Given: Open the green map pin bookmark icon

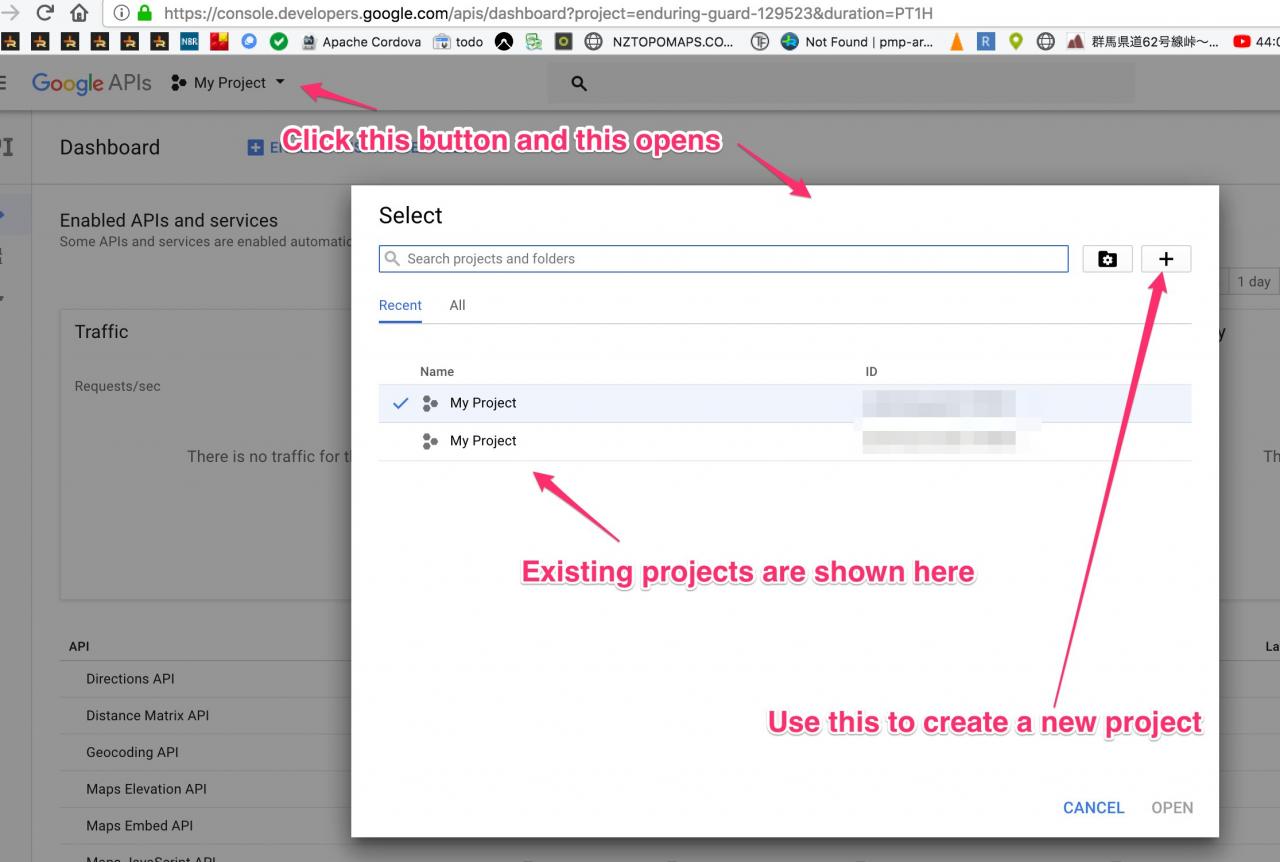Looking at the screenshot, I should [x=1016, y=42].
